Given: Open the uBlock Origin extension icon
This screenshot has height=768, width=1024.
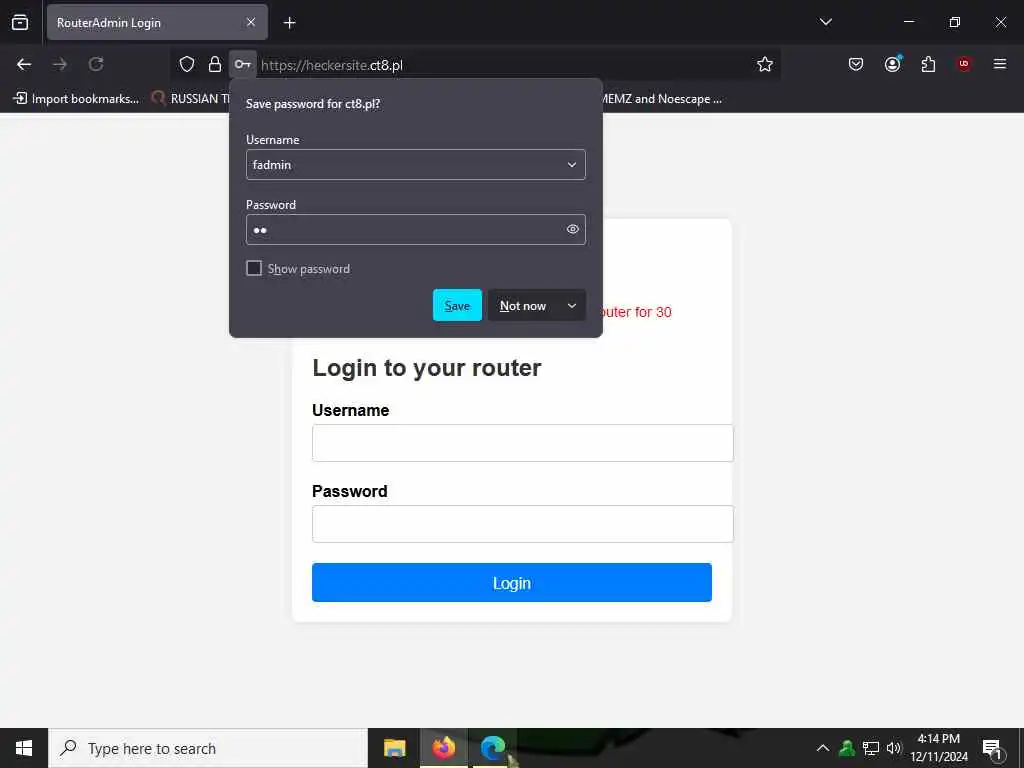Looking at the screenshot, I should tap(964, 64).
